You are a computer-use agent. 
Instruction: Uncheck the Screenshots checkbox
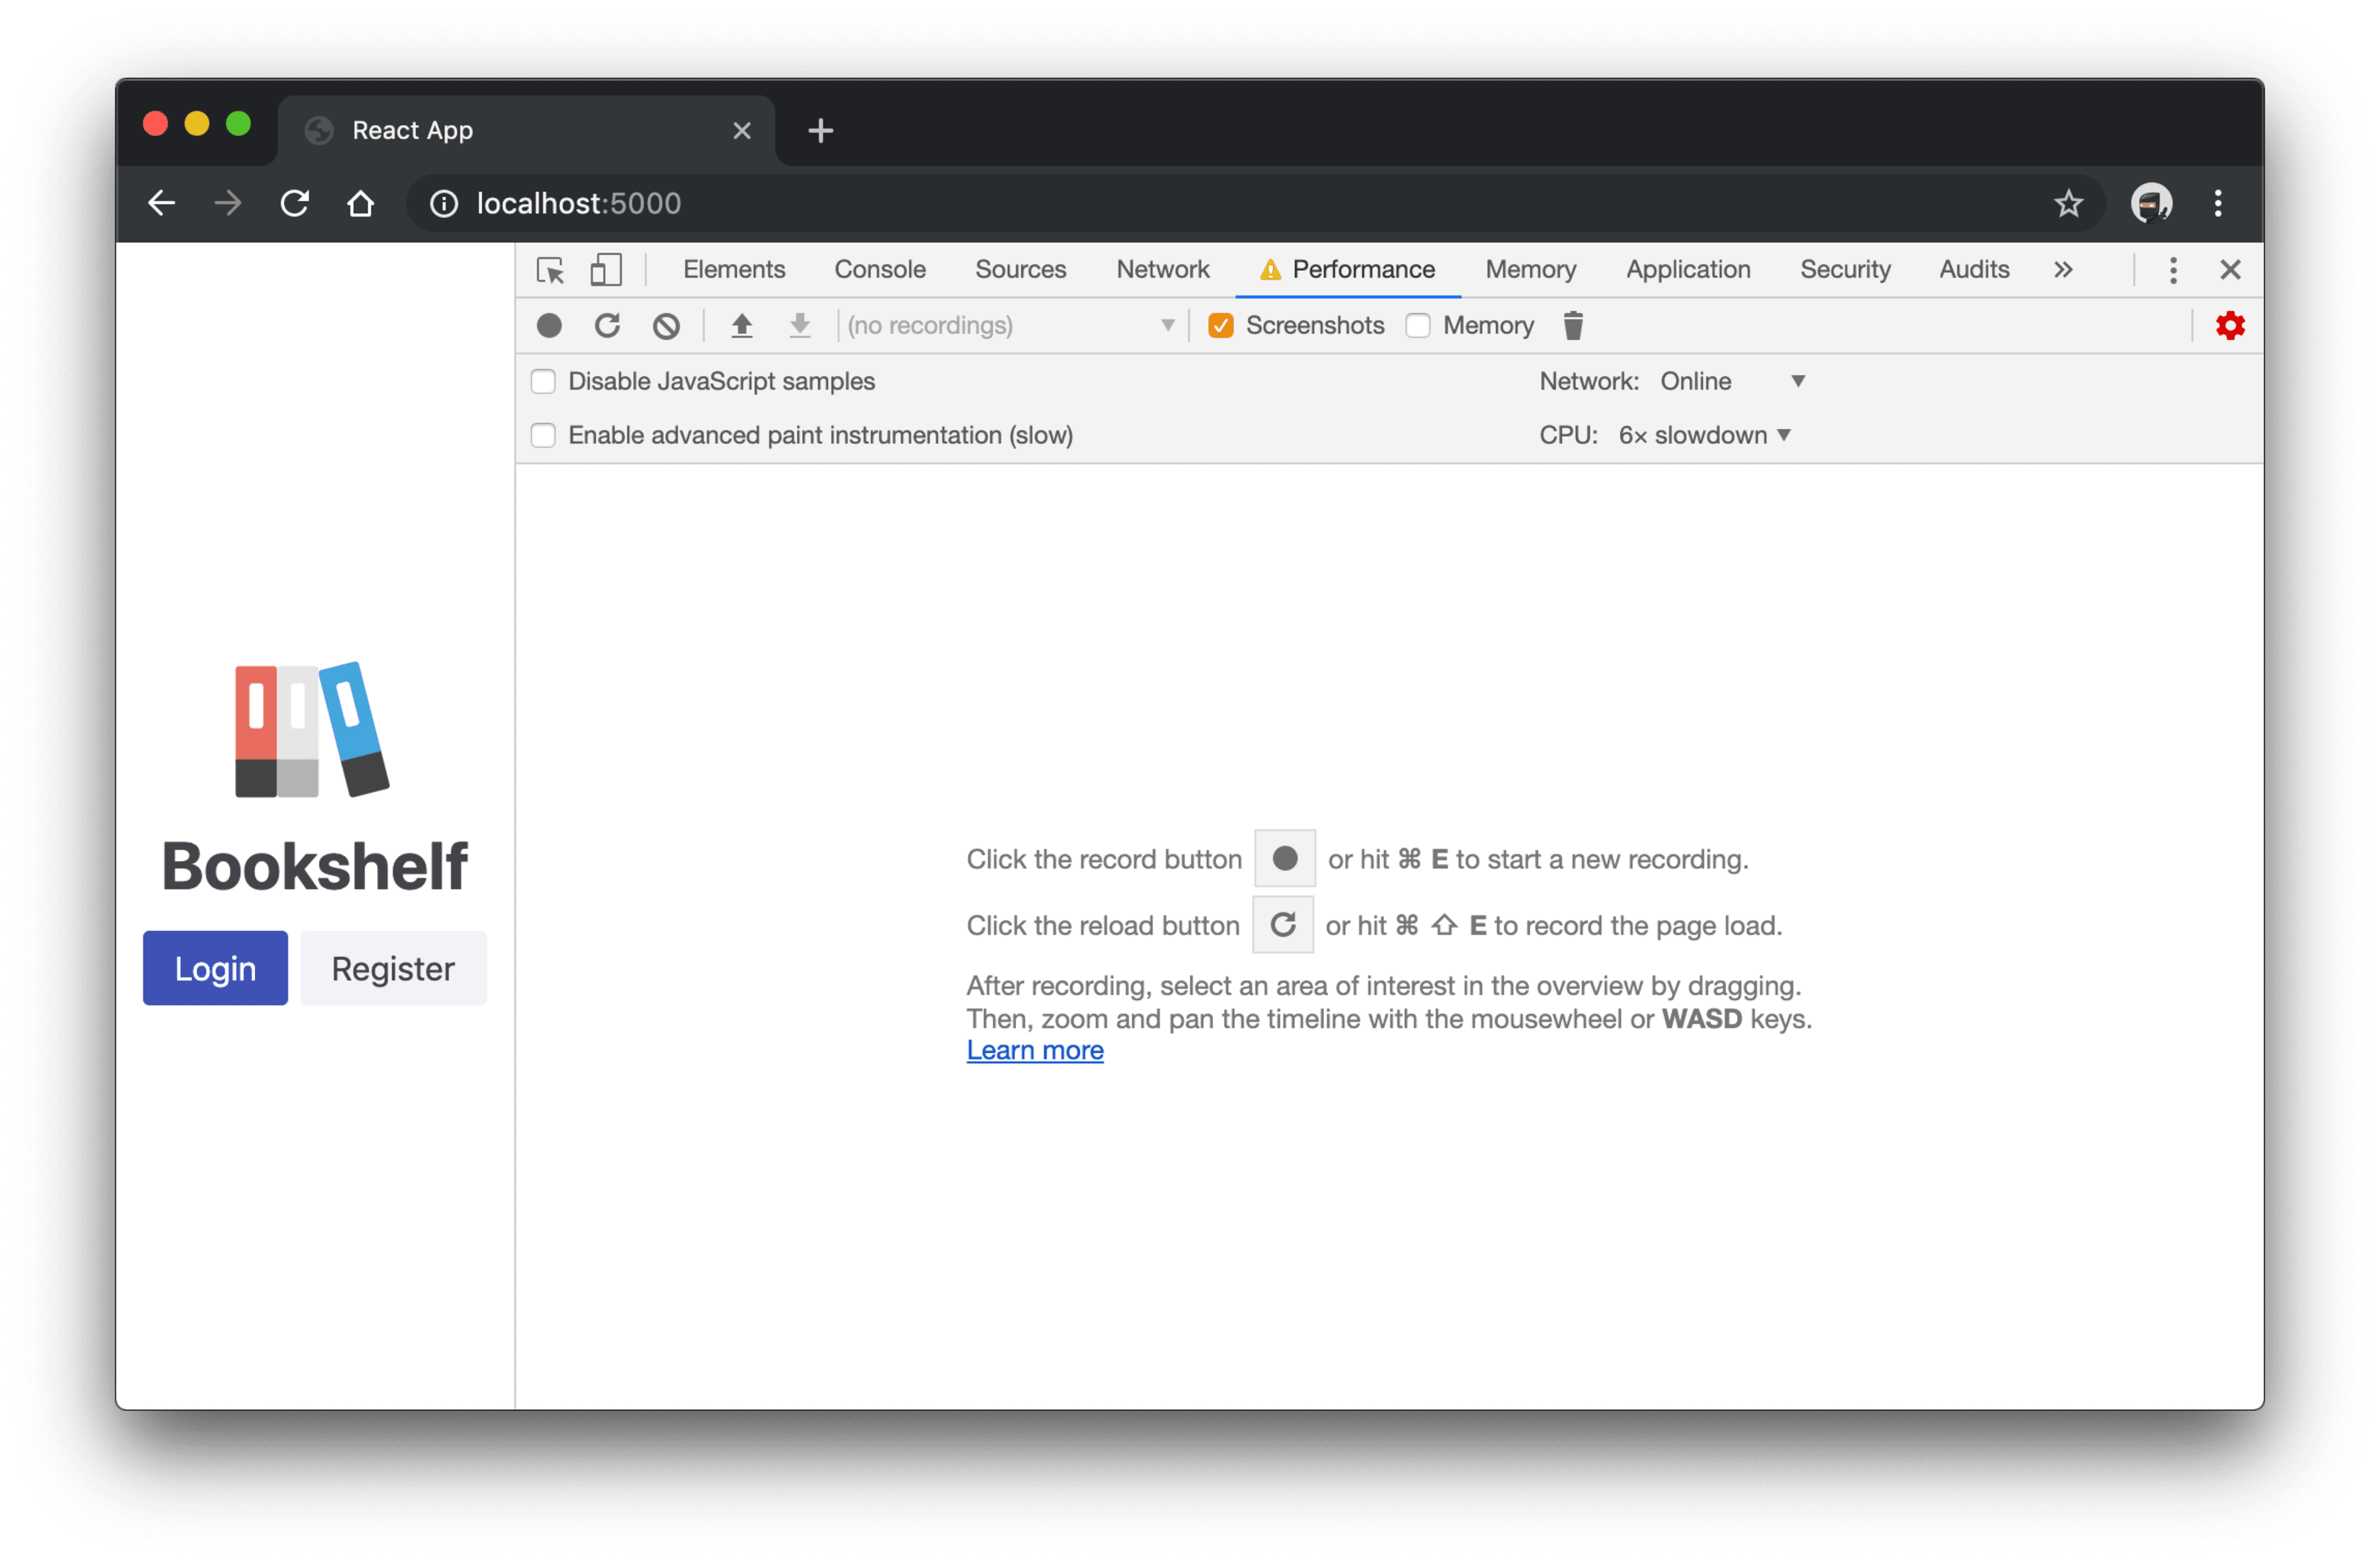1221,326
